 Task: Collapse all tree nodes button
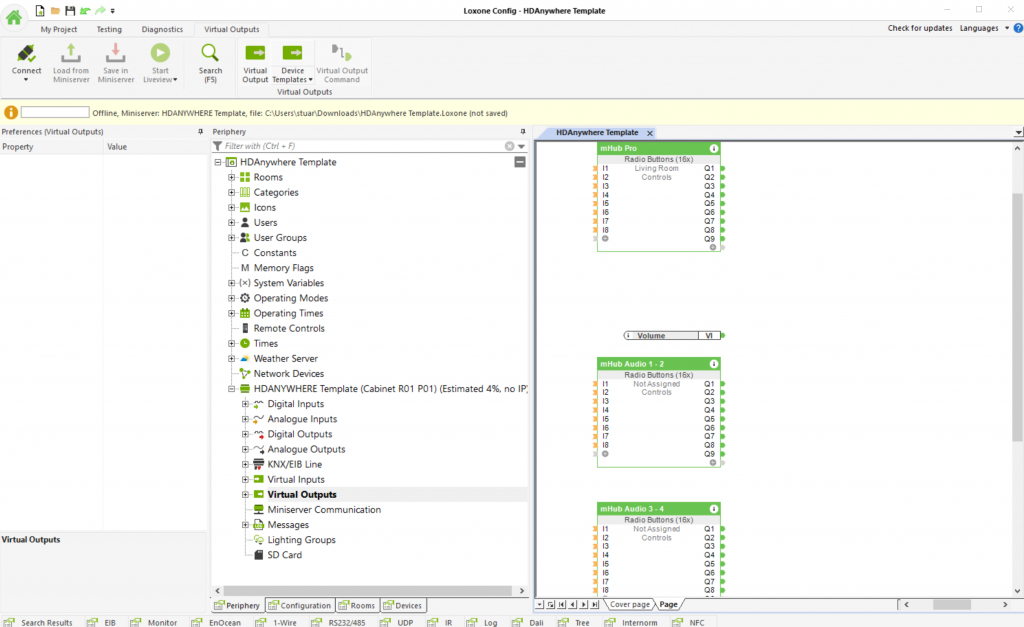520,162
